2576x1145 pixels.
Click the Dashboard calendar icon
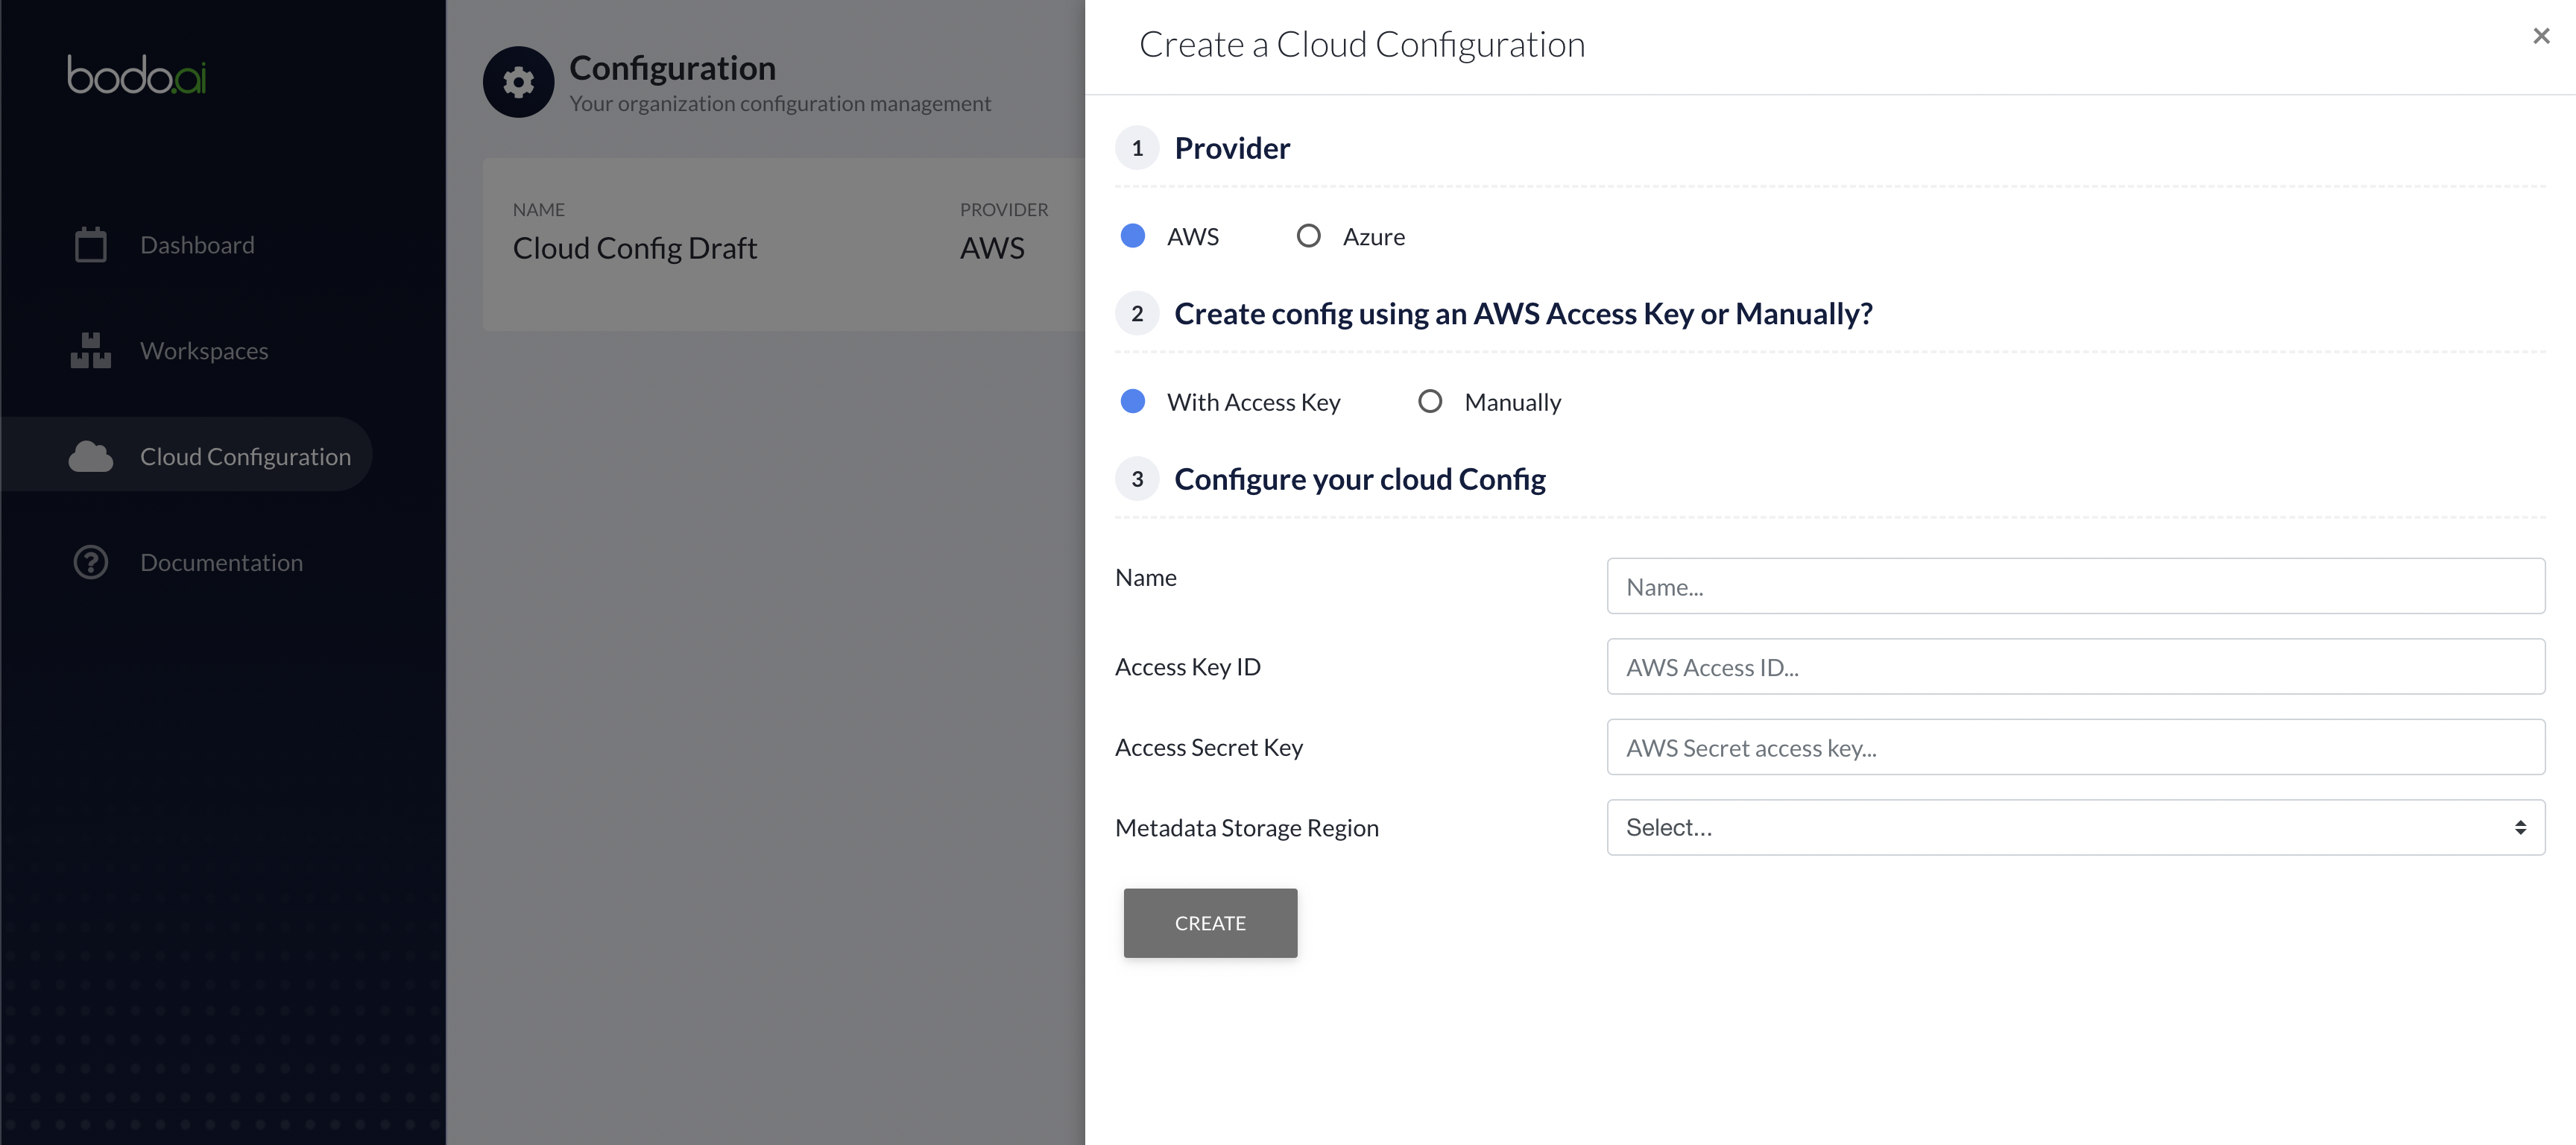coord(91,245)
